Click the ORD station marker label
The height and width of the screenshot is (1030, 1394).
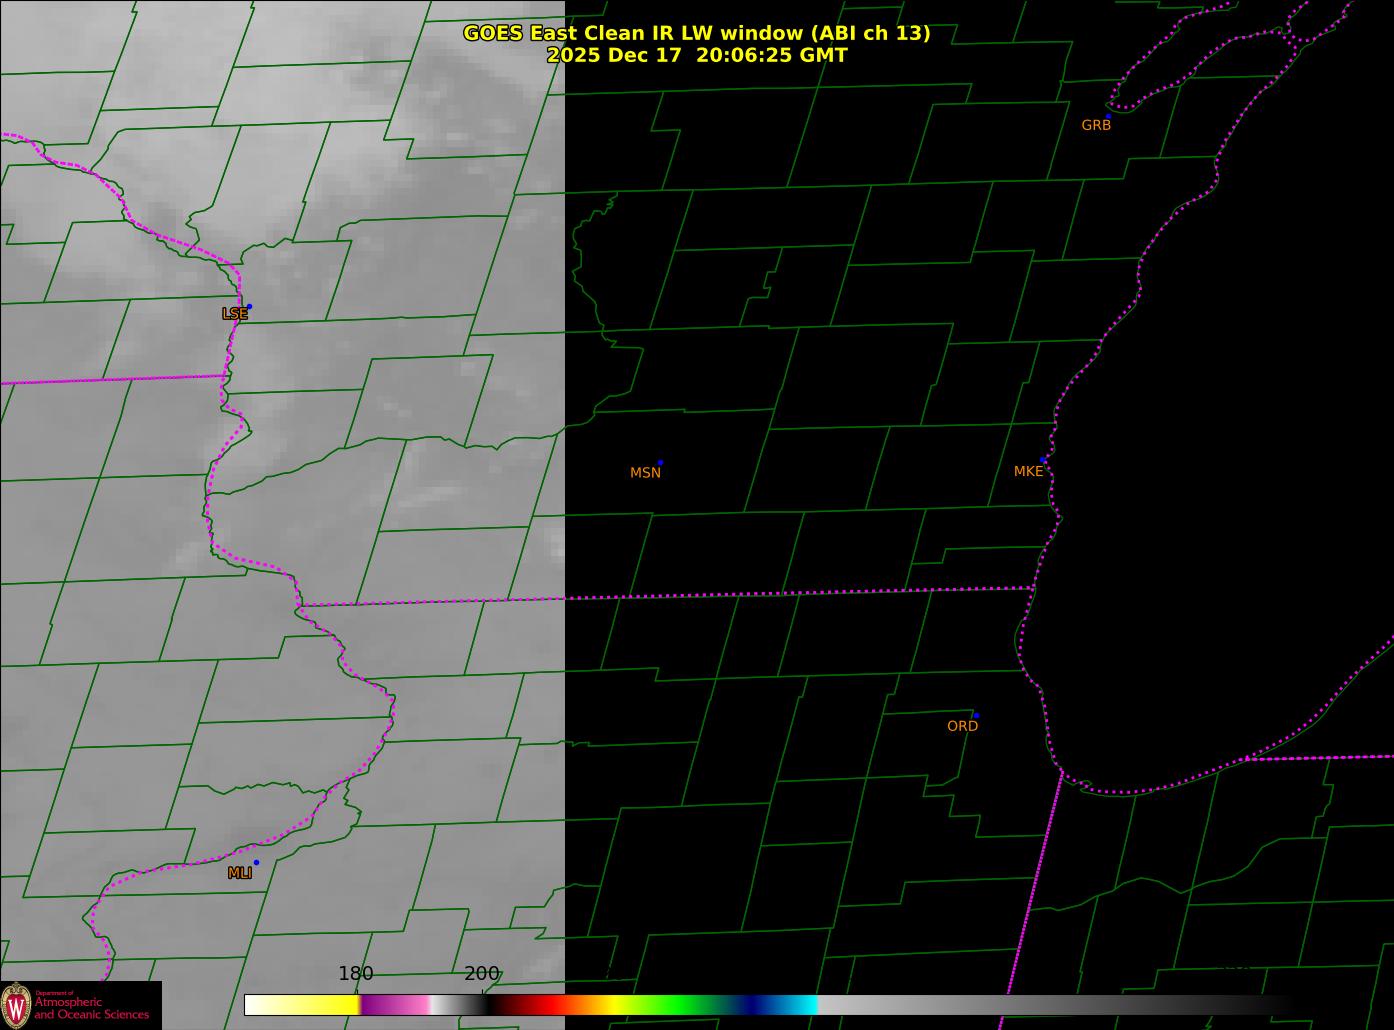click(962, 726)
